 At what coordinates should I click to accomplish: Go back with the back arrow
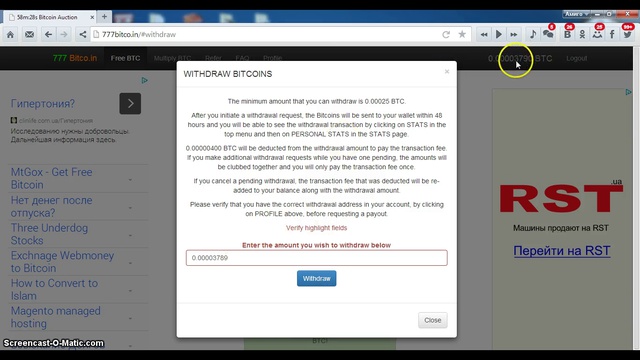(x=48, y=35)
